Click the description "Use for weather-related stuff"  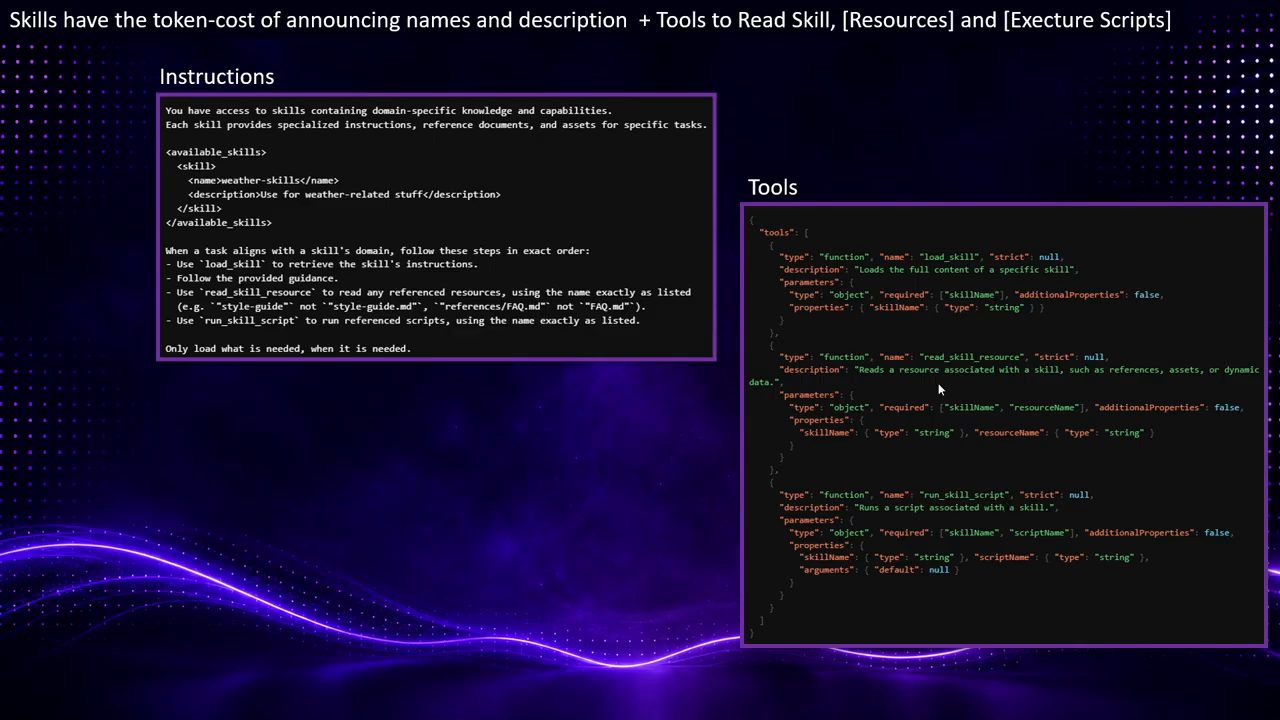pos(344,195)
